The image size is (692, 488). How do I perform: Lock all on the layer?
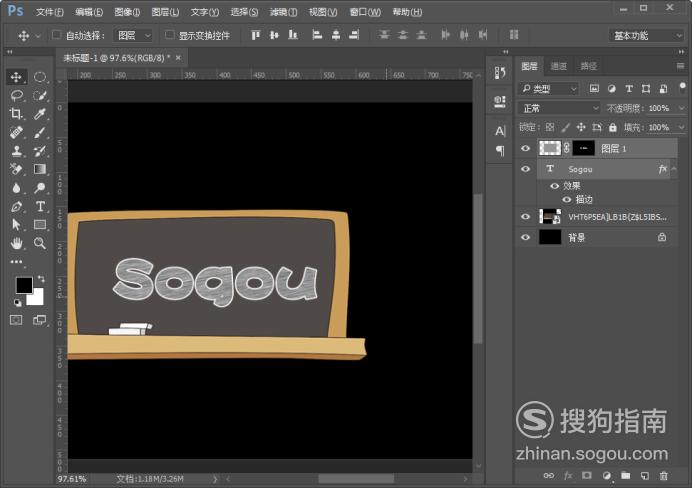pyautogui.click(x=613, y=128)
